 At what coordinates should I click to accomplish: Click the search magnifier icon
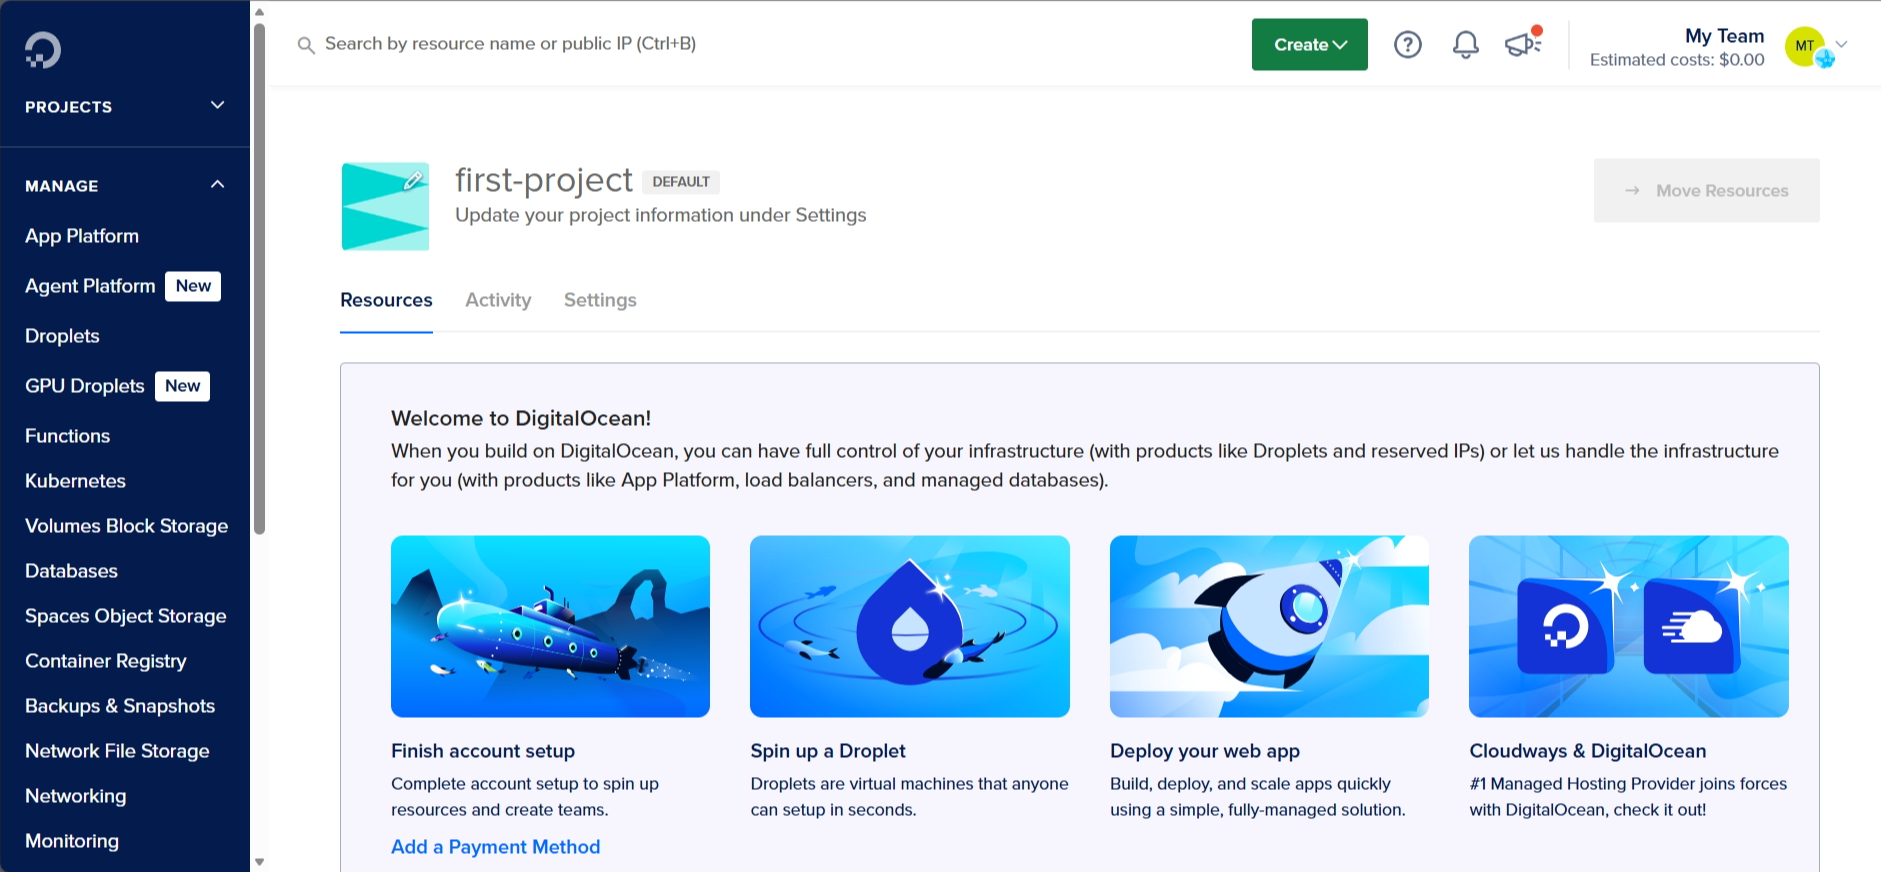(306, 45)
